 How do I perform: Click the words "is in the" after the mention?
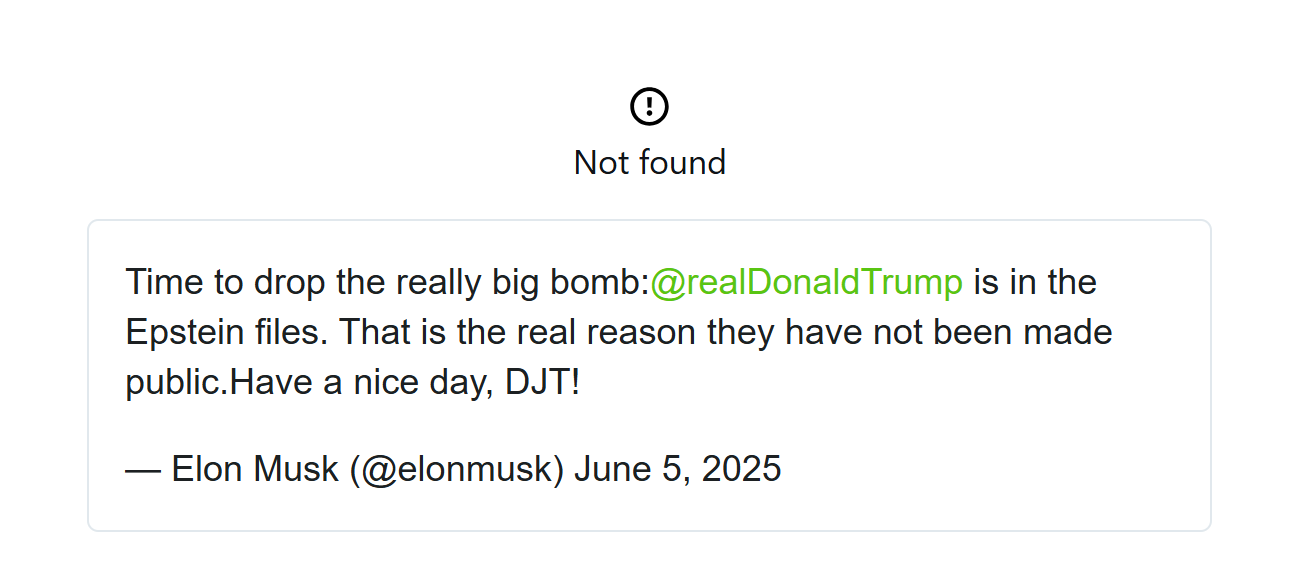pyautogui.click(x=1035, y=282)
